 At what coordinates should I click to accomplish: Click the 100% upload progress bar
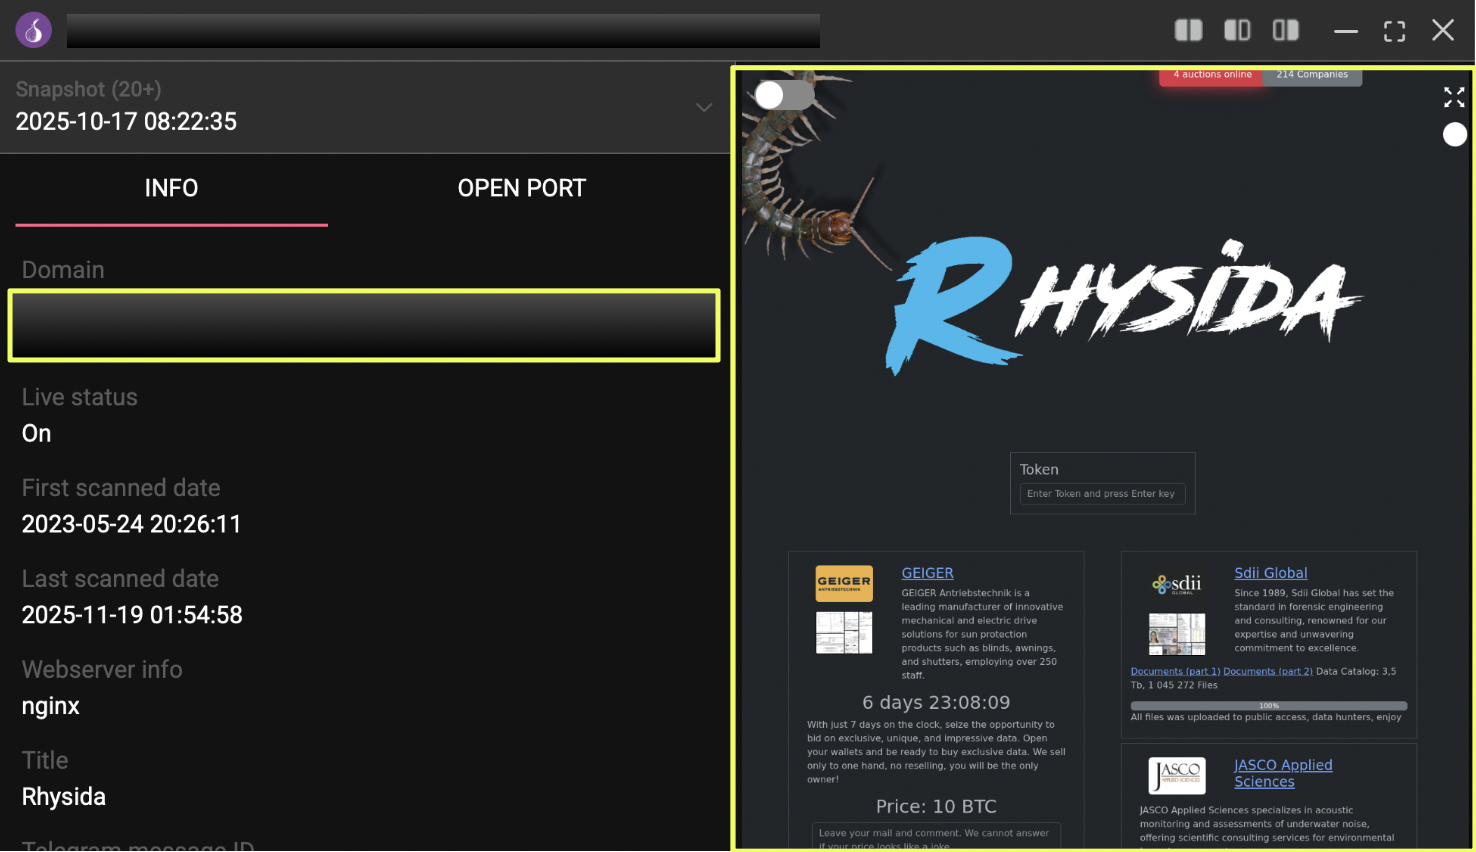click(x=1268, y=706)
